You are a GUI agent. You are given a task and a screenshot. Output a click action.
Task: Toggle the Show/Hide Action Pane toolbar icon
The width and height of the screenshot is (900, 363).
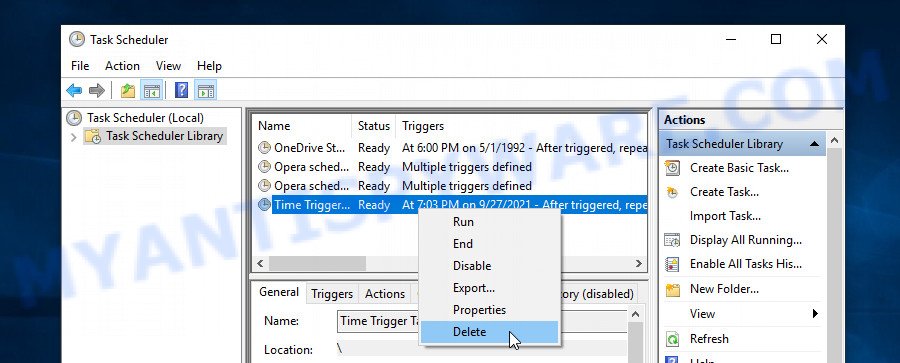(205, 91)
